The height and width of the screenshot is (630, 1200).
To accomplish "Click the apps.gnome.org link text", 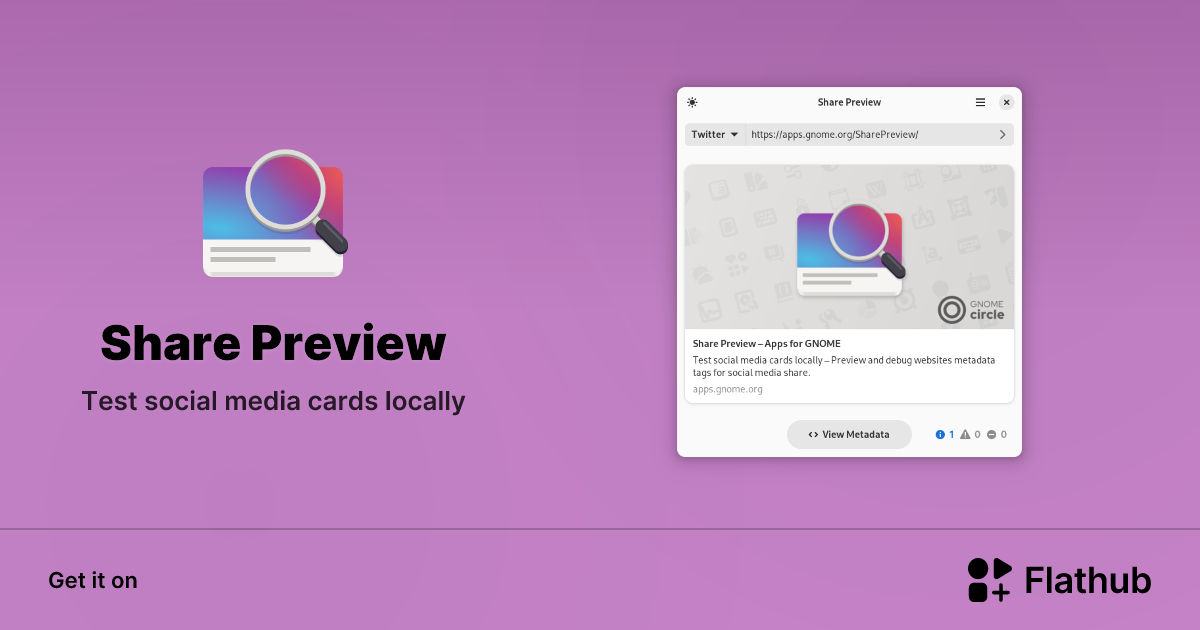I will click(x=725, y=388).
